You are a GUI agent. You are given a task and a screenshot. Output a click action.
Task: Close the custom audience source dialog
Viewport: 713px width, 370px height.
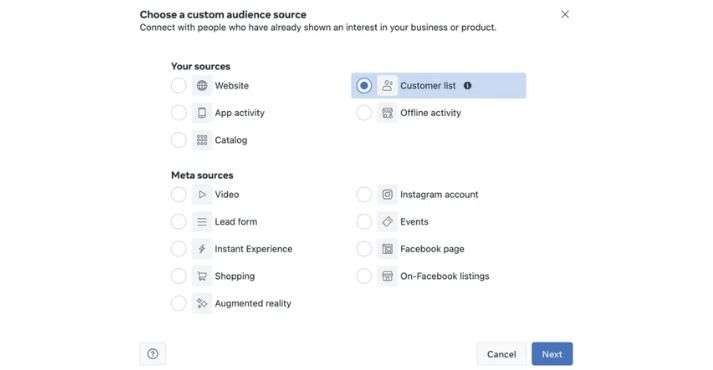(x=565, y=14)
